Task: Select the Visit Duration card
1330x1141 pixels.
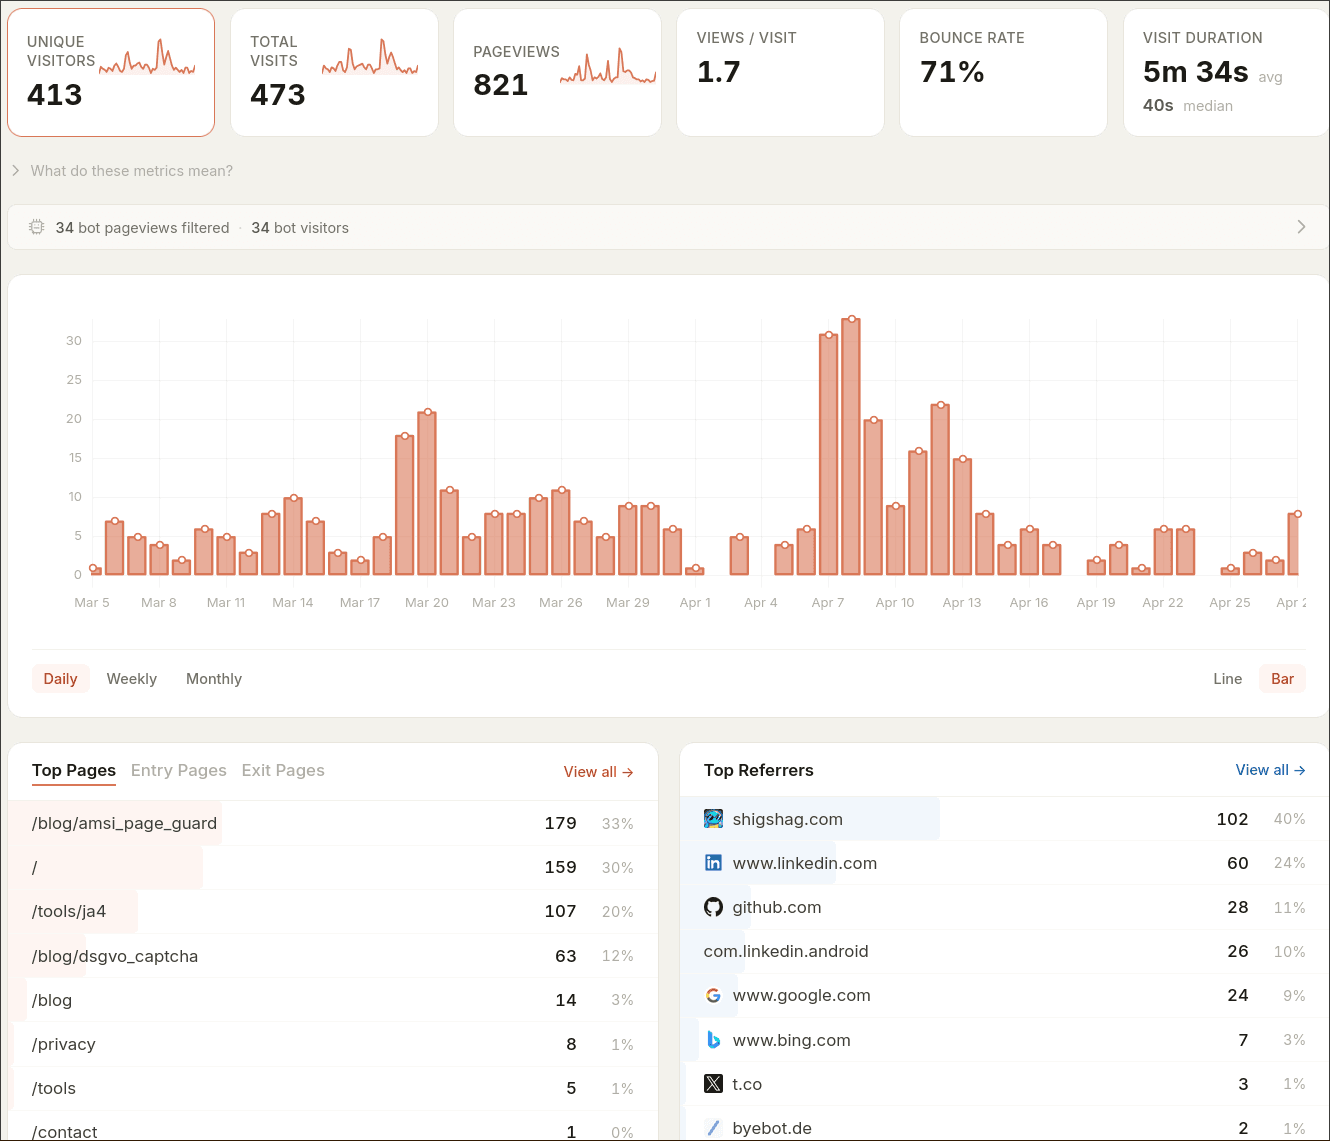Action: (1227, 72)
